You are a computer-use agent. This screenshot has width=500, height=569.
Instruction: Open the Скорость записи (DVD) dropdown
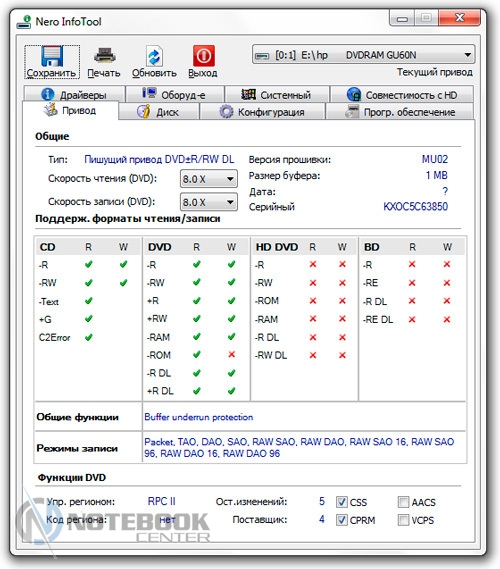209,202
